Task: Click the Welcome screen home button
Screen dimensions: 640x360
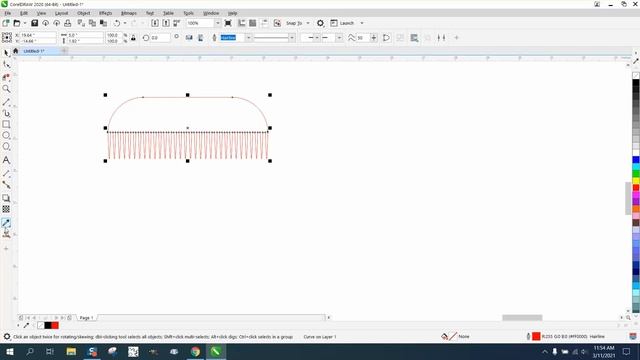Action: point(16,51)
